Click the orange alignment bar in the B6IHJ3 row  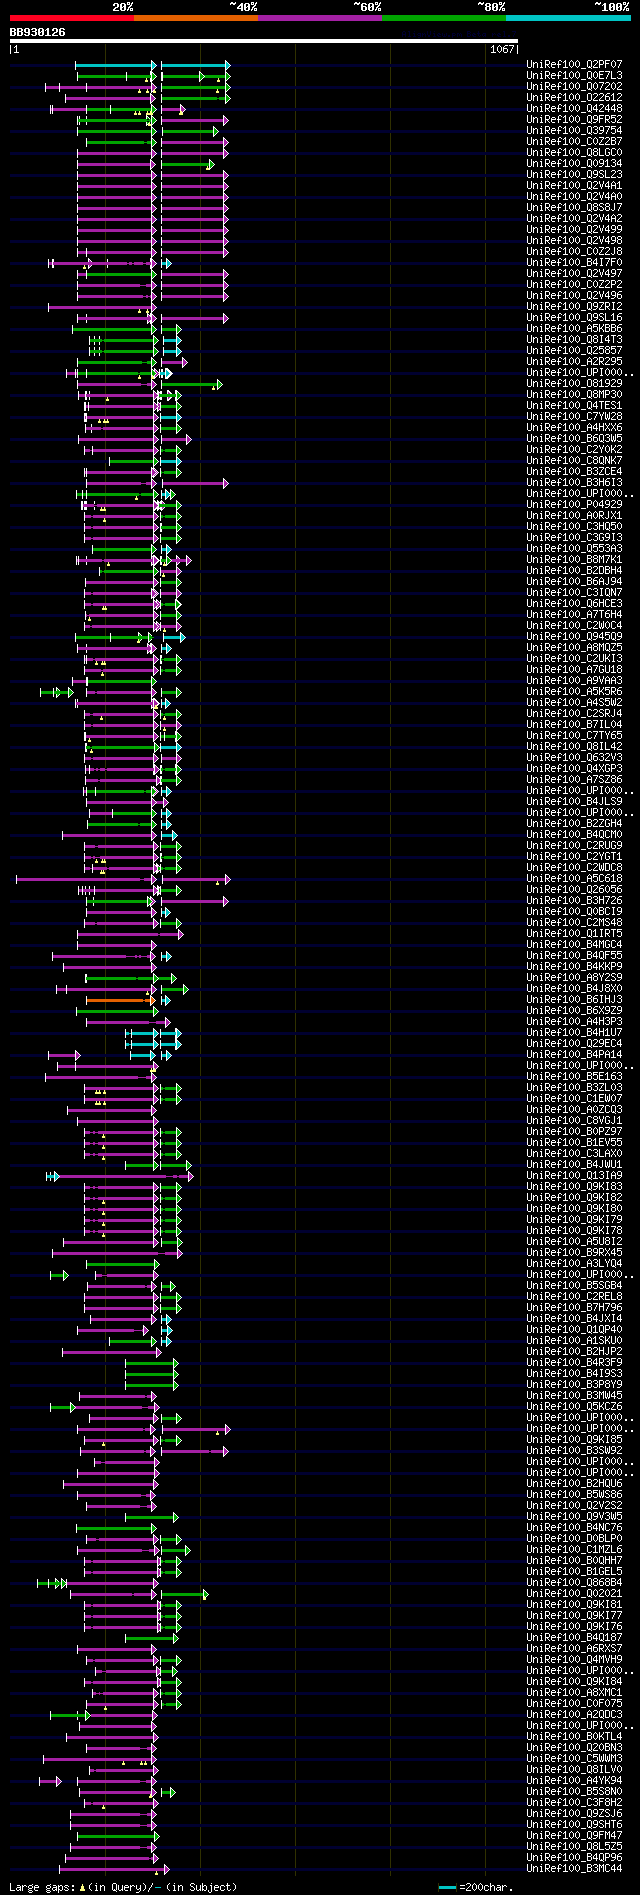tap(120, 999)
